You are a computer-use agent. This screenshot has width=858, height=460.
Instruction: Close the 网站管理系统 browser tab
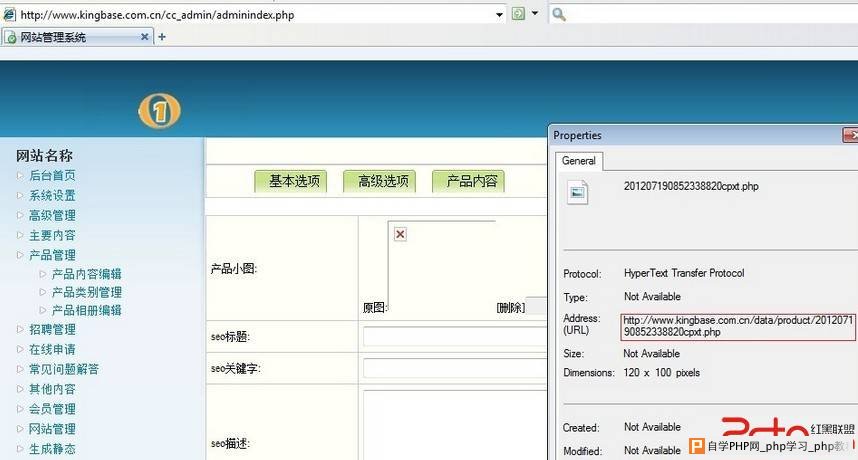click(x=145, y=37)
